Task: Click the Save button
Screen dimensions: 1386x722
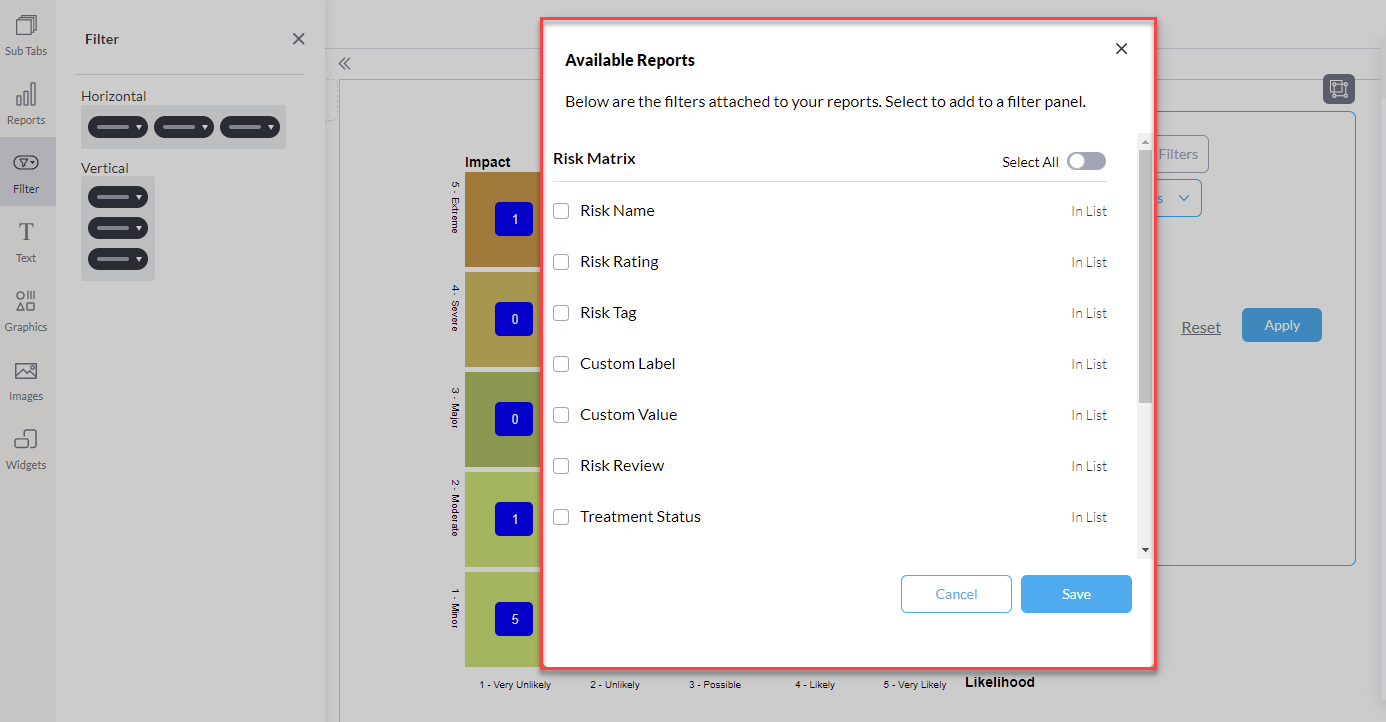Action: coord(1076,594)
